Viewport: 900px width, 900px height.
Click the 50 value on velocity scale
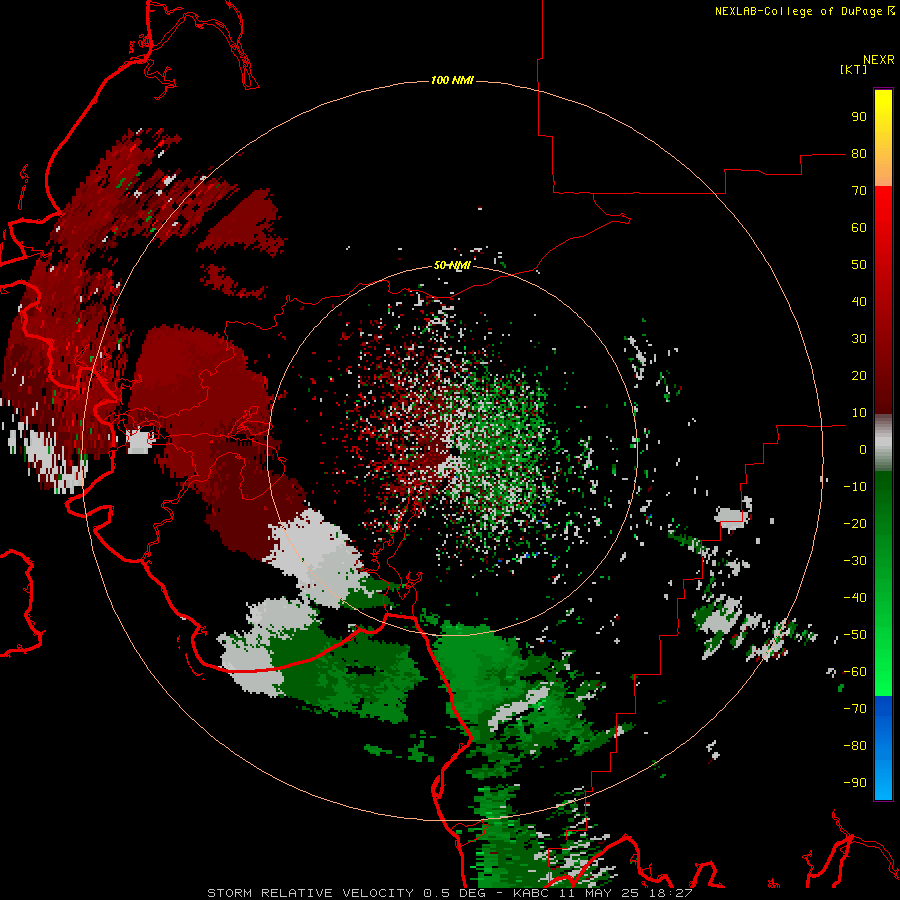[859, 265]
